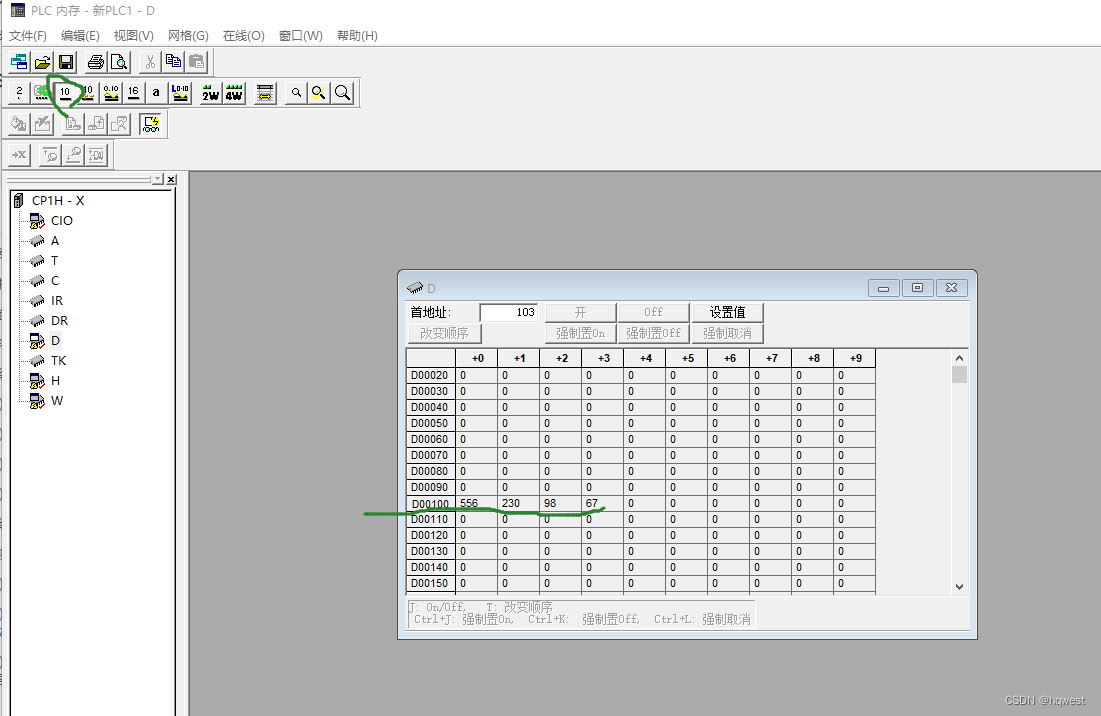Open file with the folder toolbar icon
The image size is (1101, 716).
[42, 62]
